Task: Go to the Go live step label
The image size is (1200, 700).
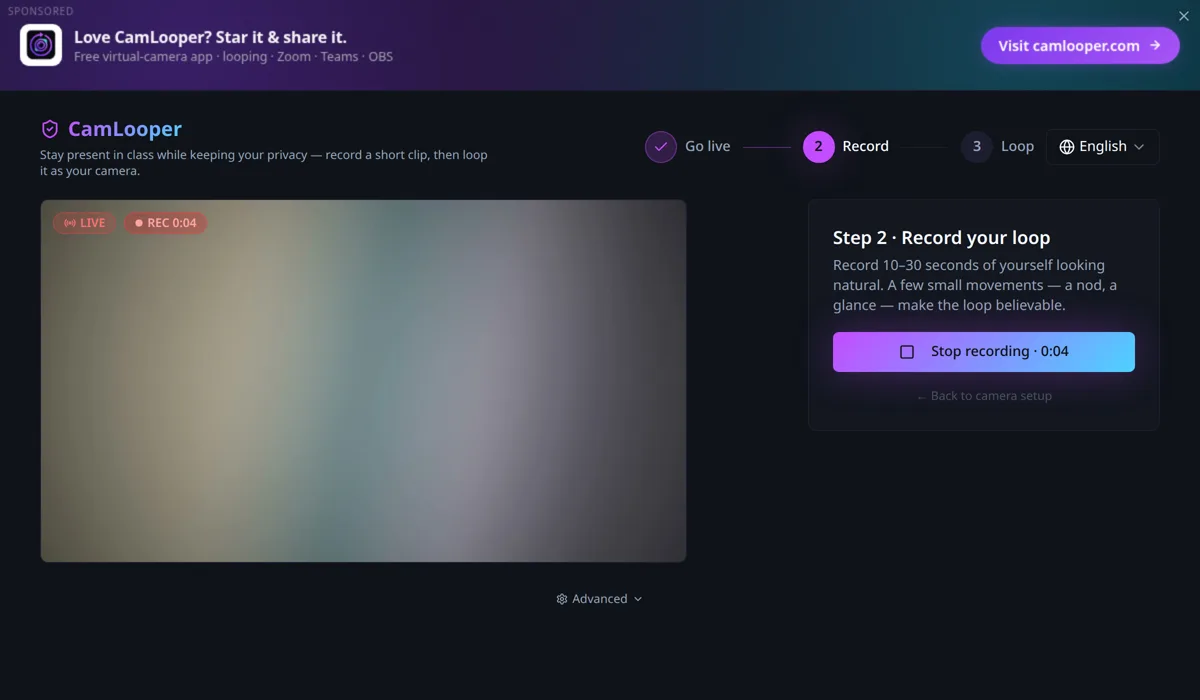Action: click(707, 146)
